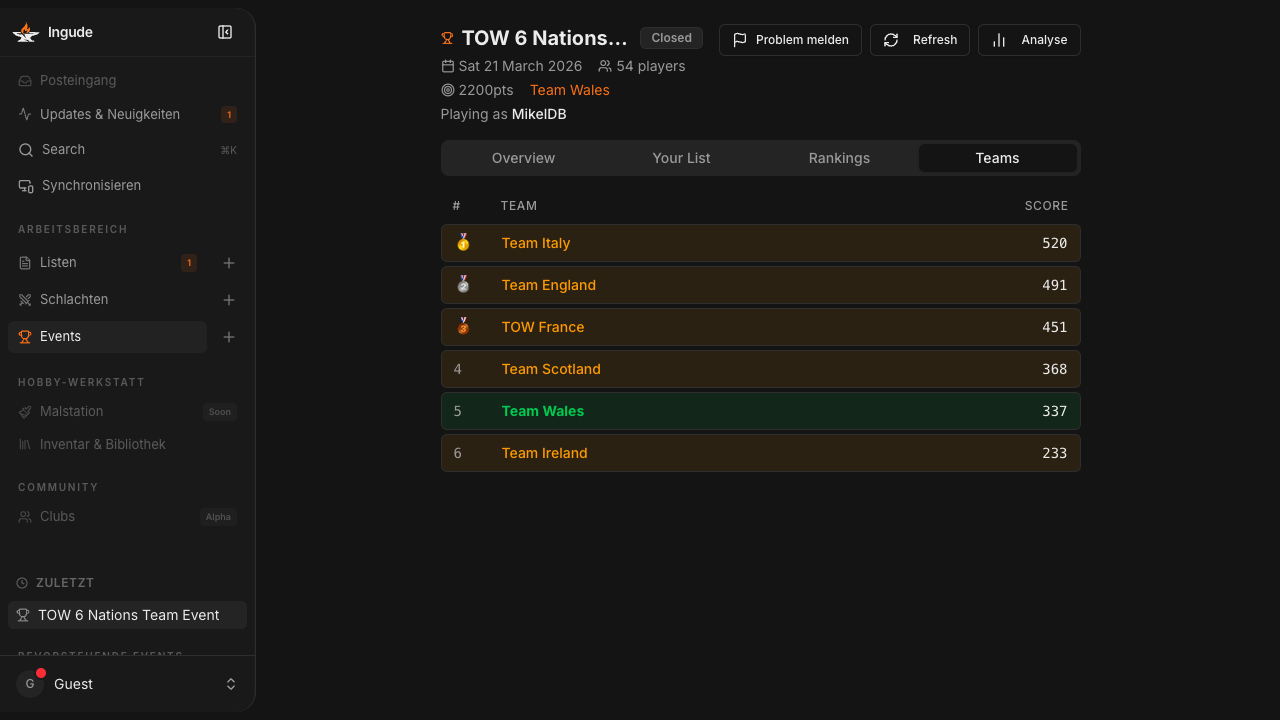Click MikelDB player name
Screen dimensions: 1280x720
(539, 114)
